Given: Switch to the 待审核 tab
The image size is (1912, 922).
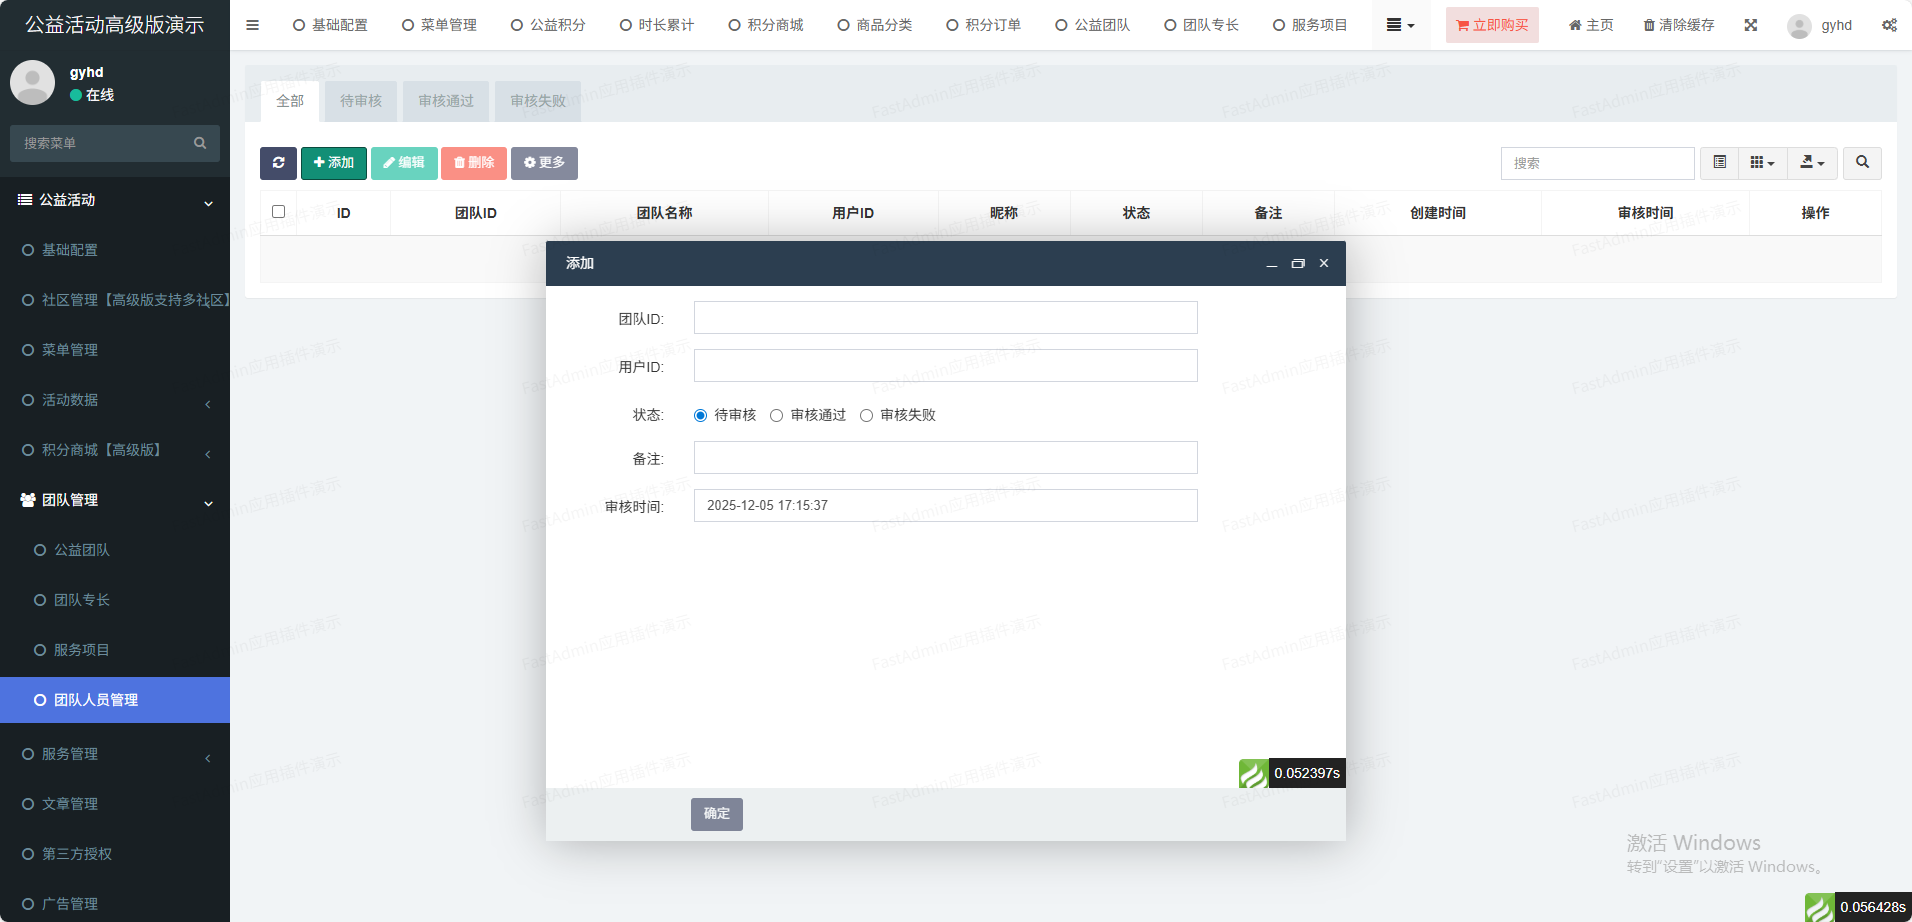Looking at the screenshot, I should [361, 101].
